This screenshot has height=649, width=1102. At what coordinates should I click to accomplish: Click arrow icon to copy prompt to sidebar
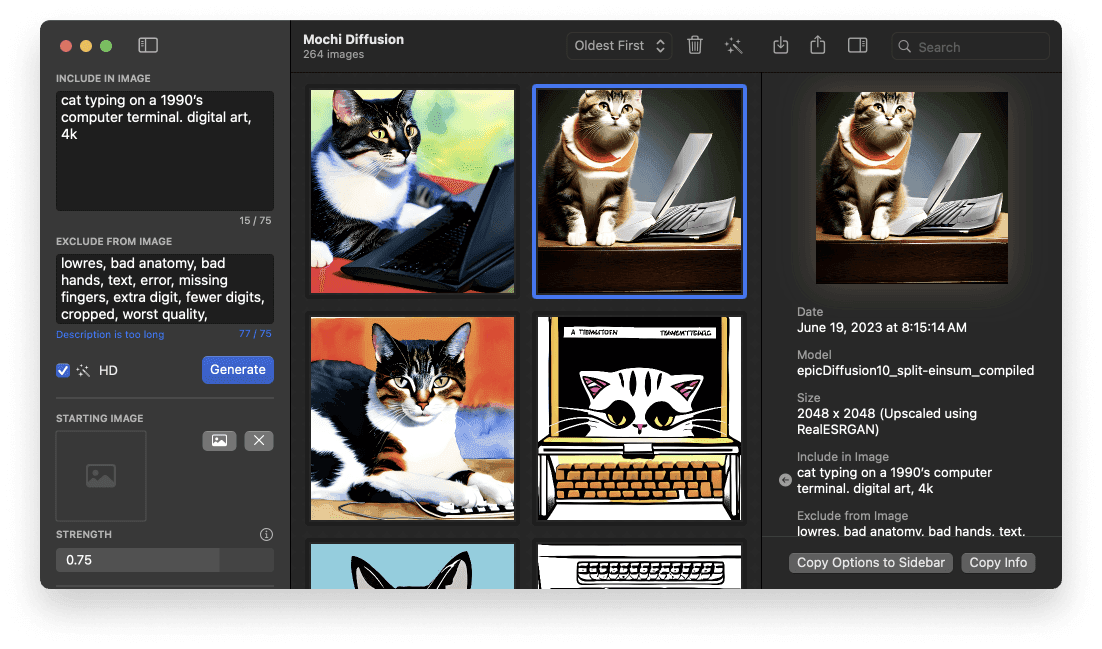[x=785, y=480]
